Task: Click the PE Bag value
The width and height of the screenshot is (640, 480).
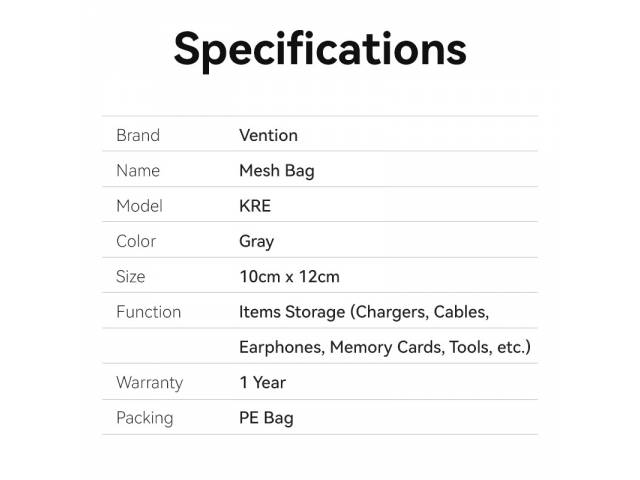Action: (266, 418)
